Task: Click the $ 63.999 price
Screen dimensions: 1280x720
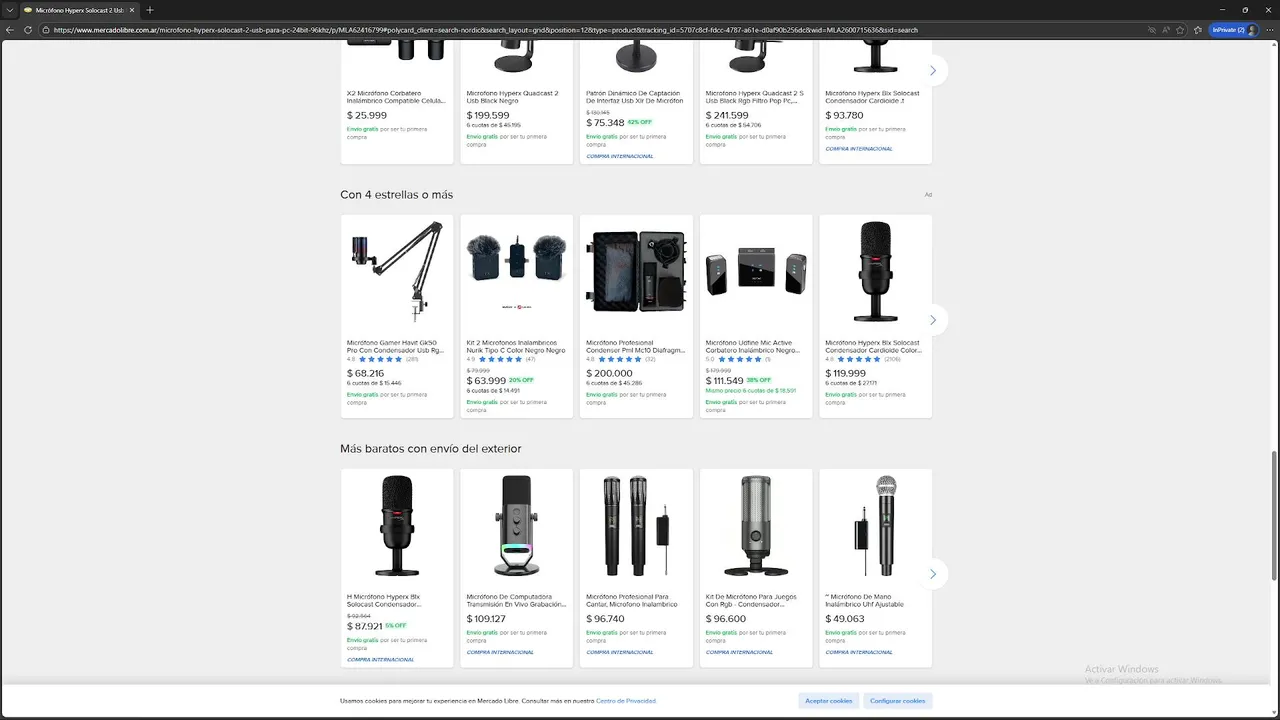Action: (x=486, y=381)
